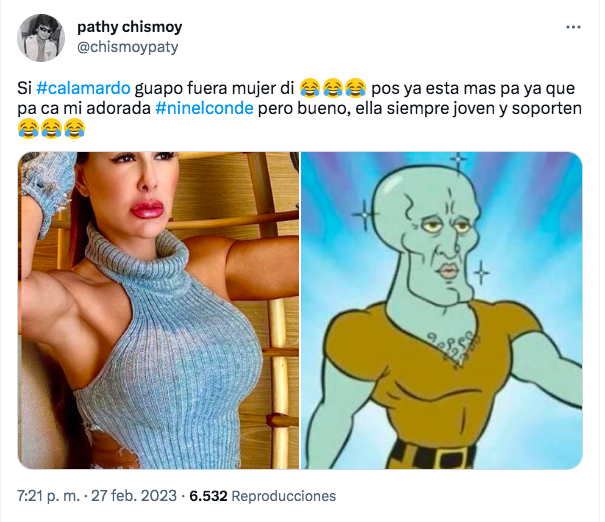Click the 27 feb. 2023 date
This screenshot has width=605, height=522.
click(x=134, y=496)
